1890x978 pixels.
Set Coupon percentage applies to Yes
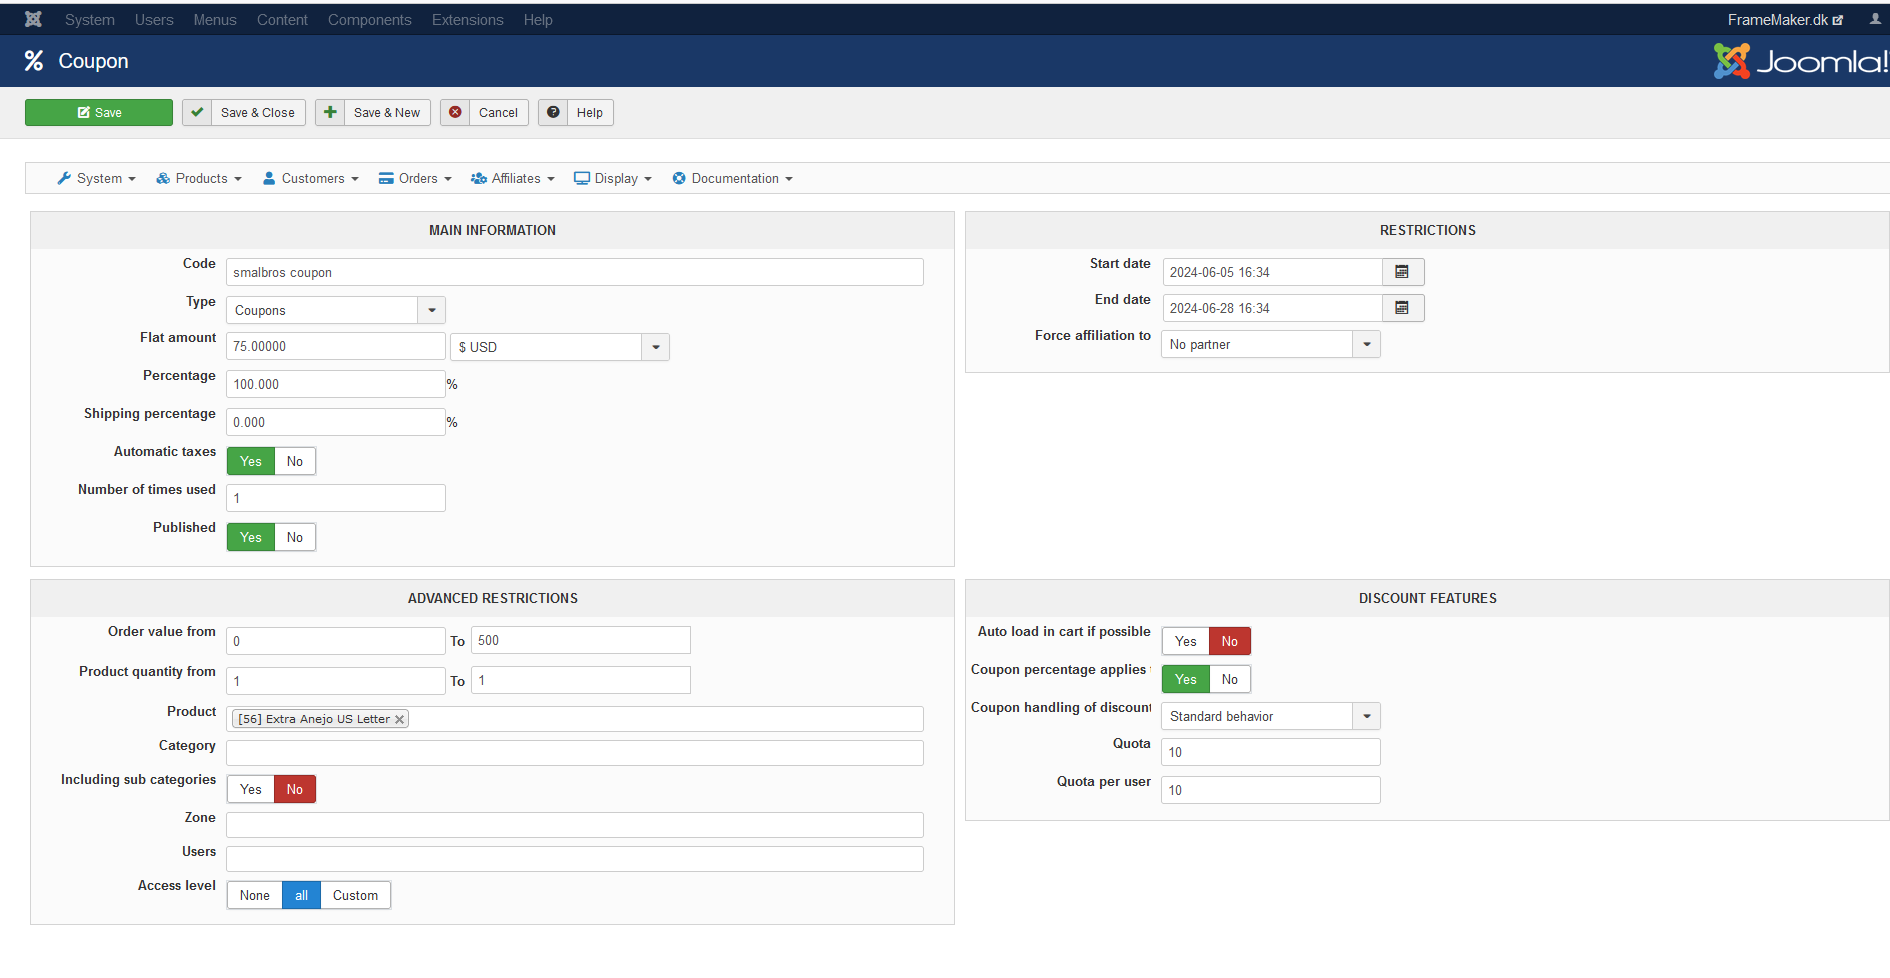point(1186,679)
